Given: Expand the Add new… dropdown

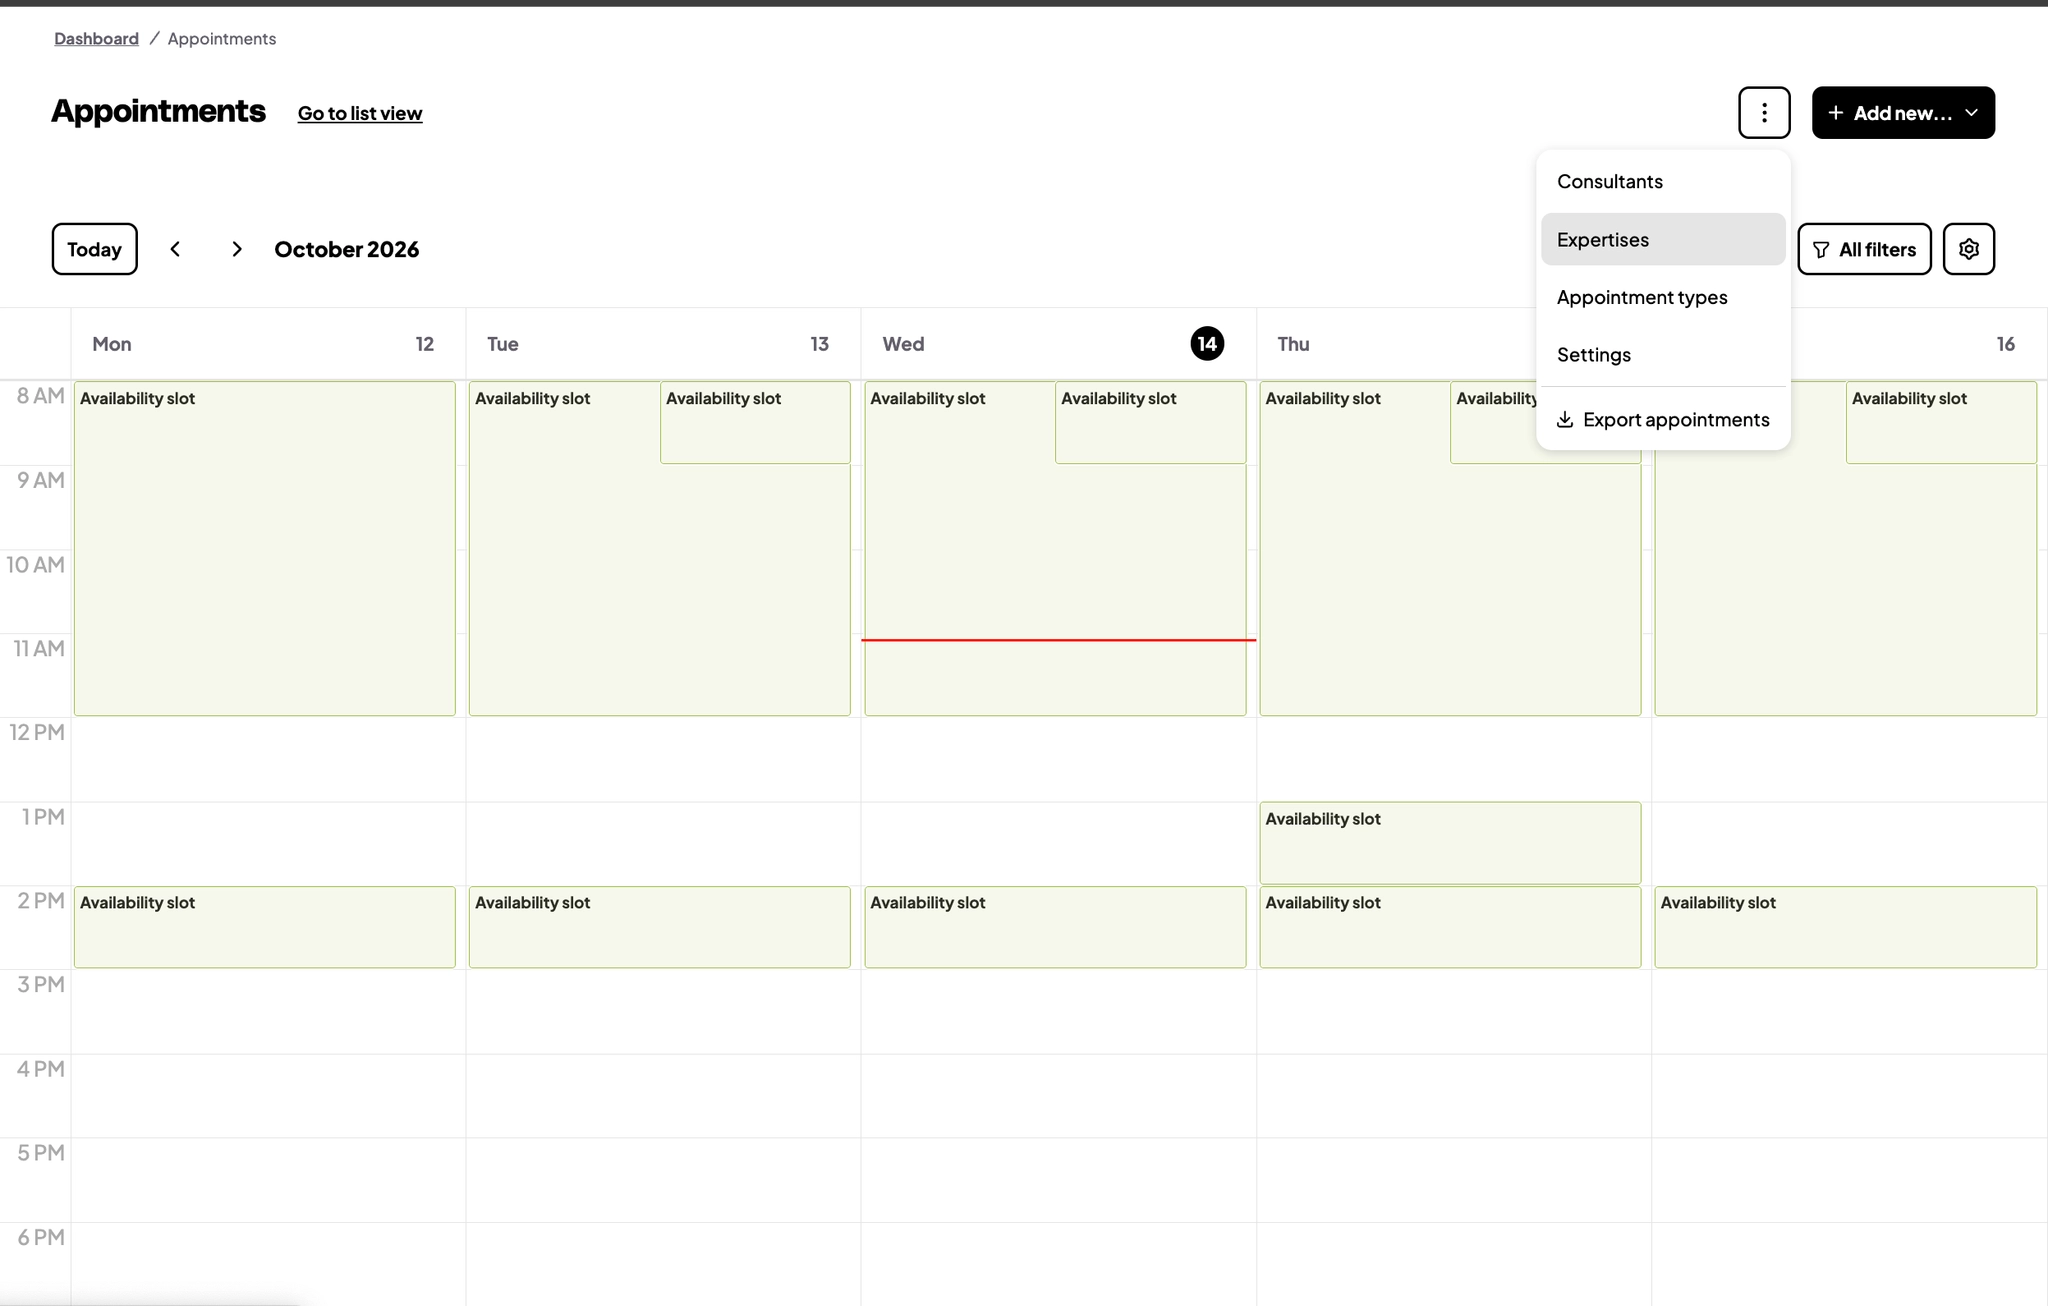Looking at the screenshot, I should tap(1903, 113).
